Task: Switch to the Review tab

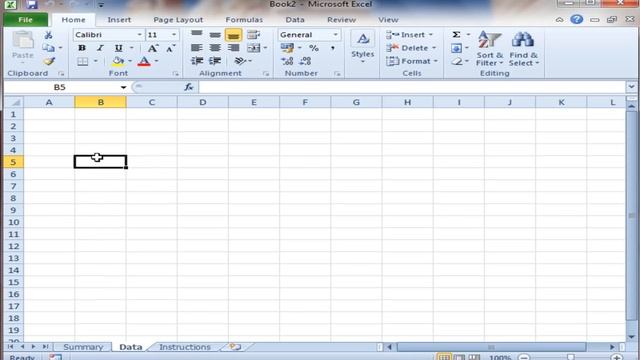Action: [x=341, y=20]
